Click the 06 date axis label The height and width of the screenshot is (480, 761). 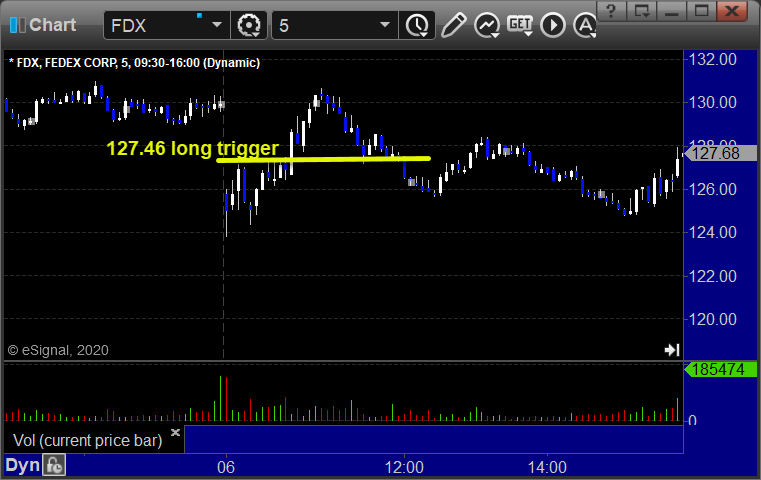(226, 467)
